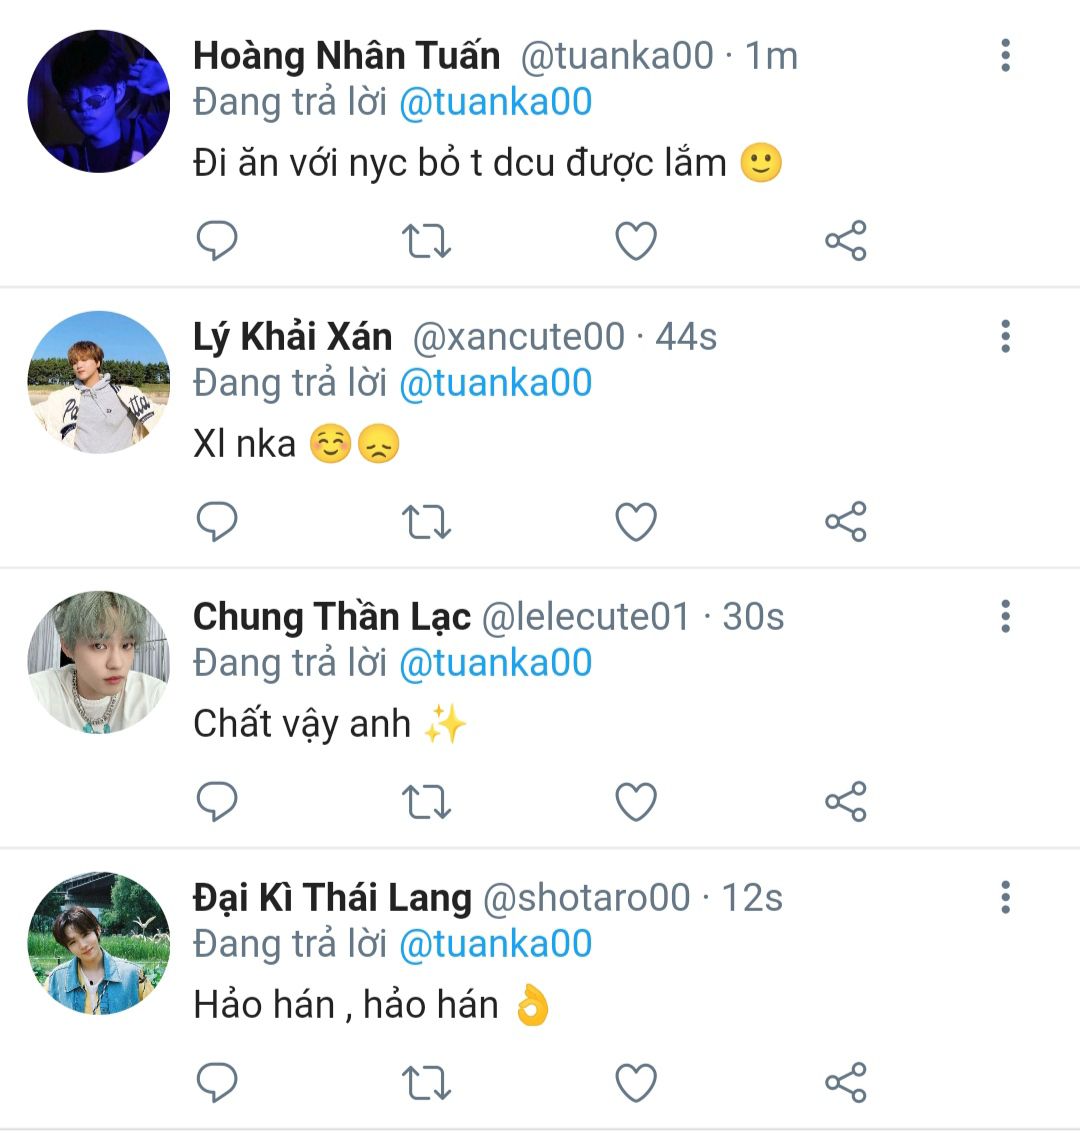Screen dimensions: 1080x1134
Task: View Hoàng Nhân Tuấn's profile picture
Action: (98, 101)
